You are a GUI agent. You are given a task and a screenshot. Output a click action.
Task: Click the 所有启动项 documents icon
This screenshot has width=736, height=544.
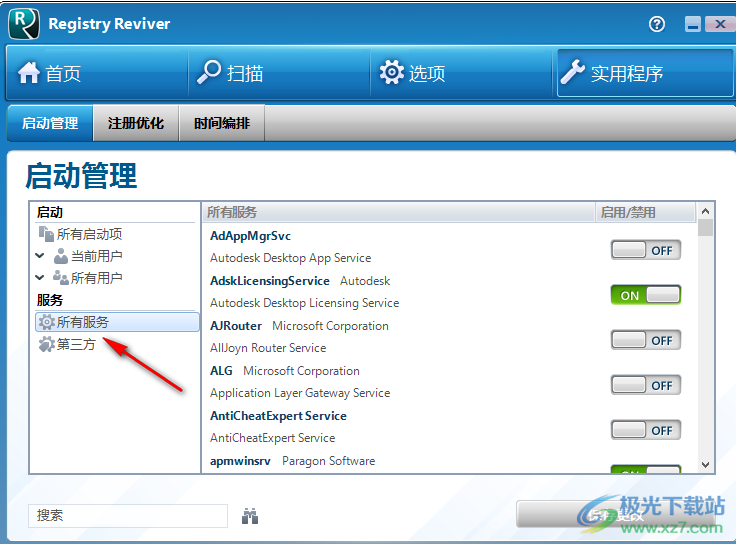click(46, 234)
